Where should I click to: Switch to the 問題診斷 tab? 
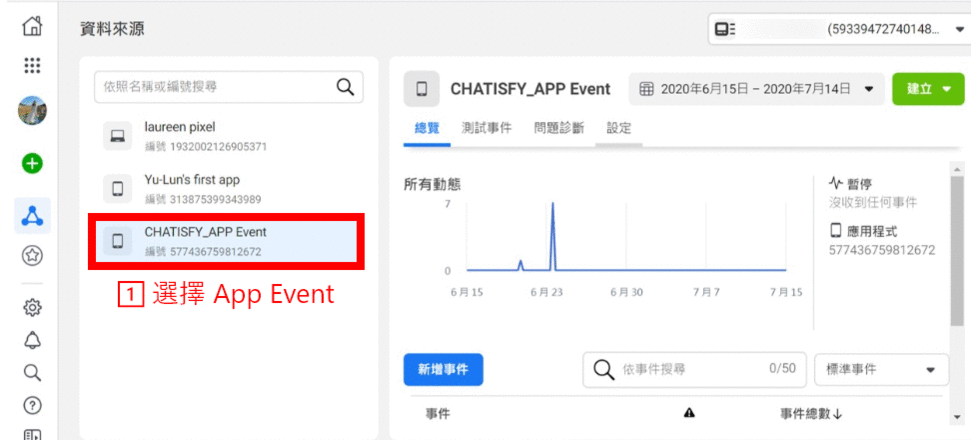click(558, 128)
